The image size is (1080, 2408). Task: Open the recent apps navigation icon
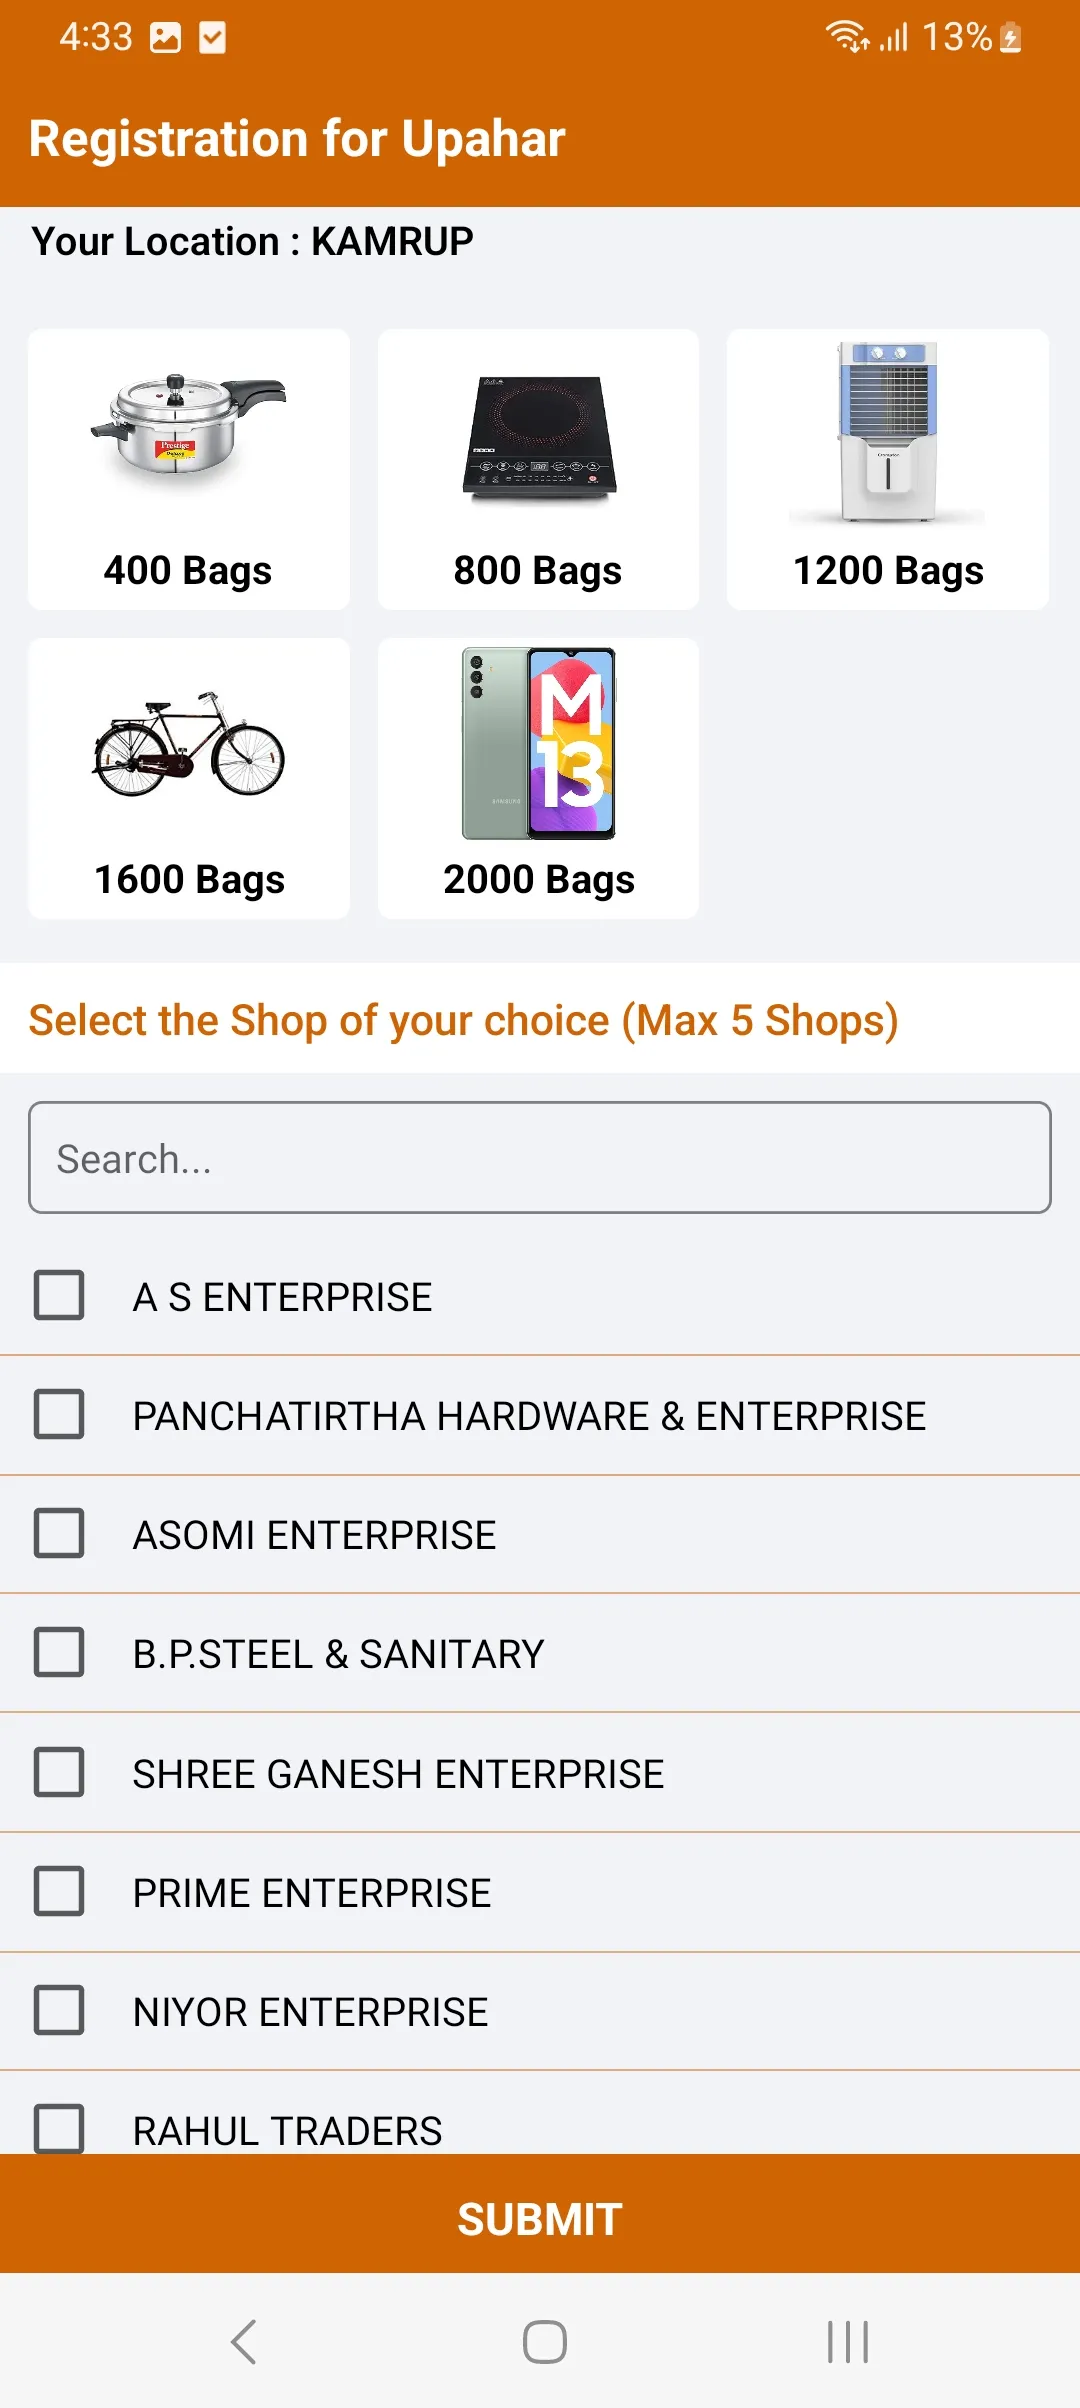click(847, 2341)
